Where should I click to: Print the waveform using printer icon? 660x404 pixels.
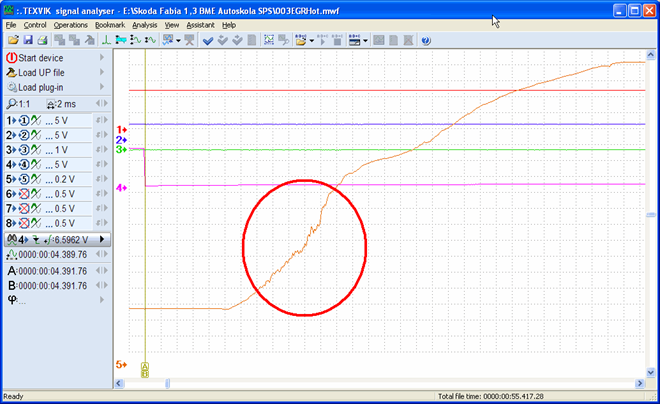pos(43,40)
